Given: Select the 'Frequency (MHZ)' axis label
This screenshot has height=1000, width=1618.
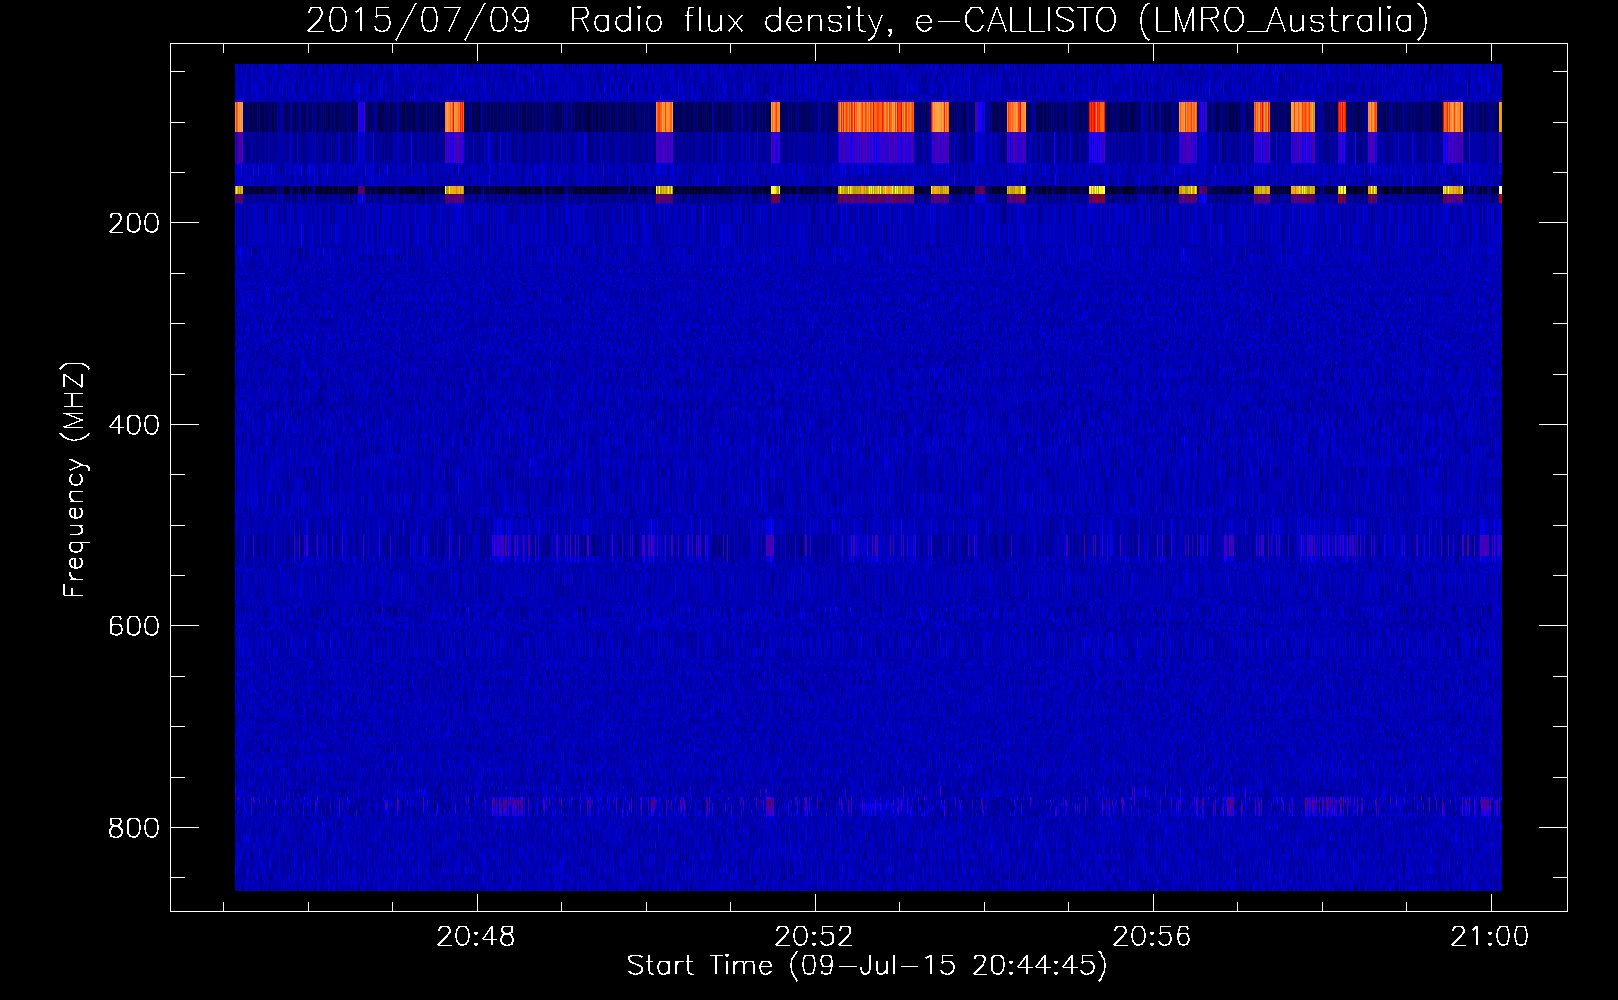Looking at the screenshot, I should [x=75, y=479].
